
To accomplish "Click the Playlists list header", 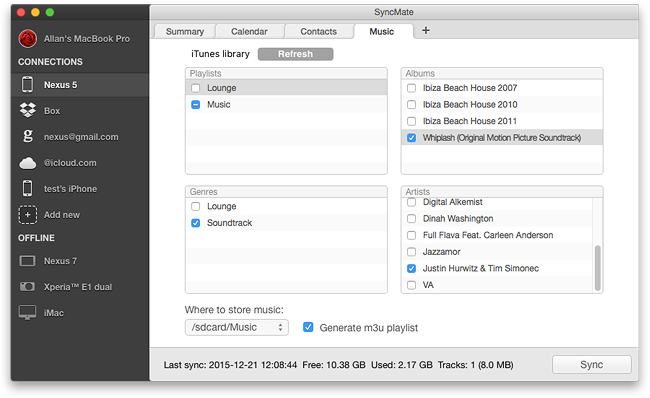I will tap(286, 73).
